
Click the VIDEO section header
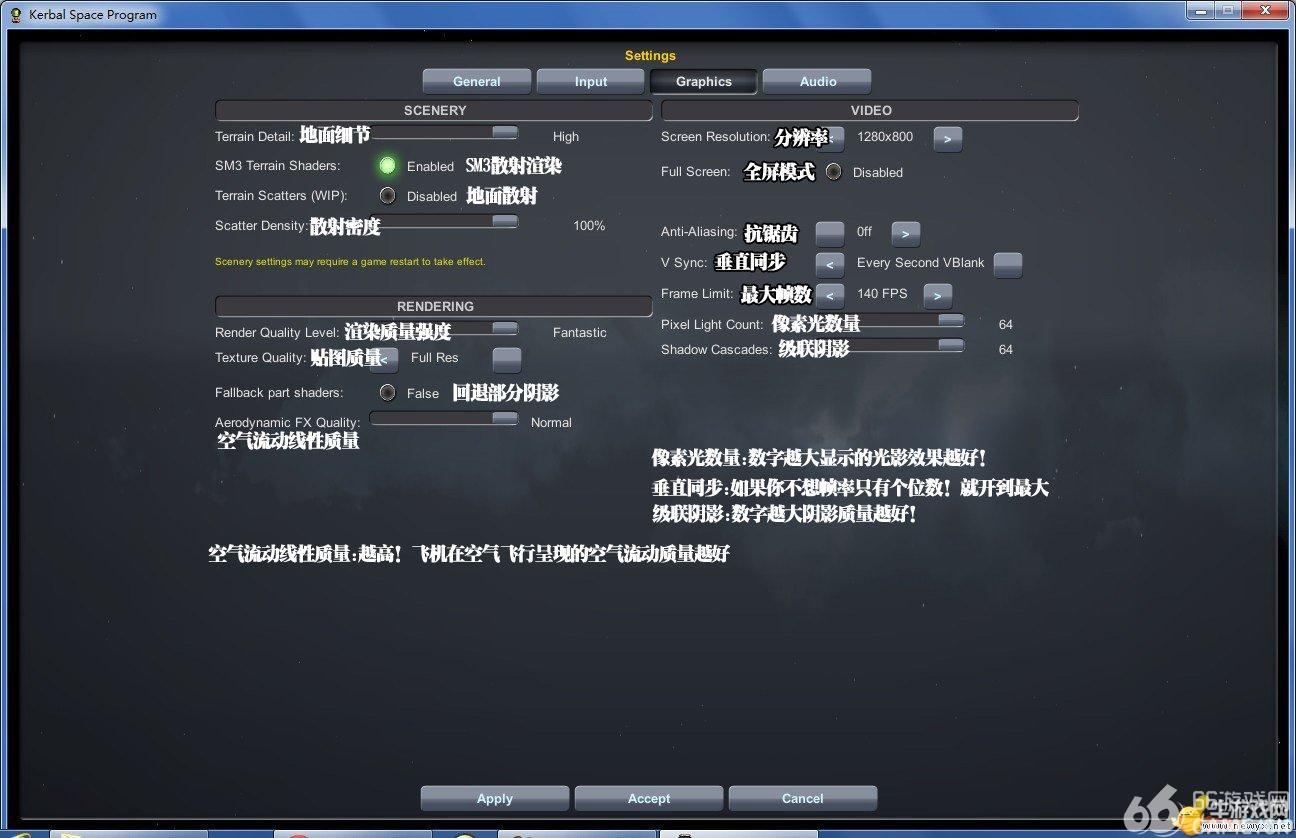(x=870, y=110)
